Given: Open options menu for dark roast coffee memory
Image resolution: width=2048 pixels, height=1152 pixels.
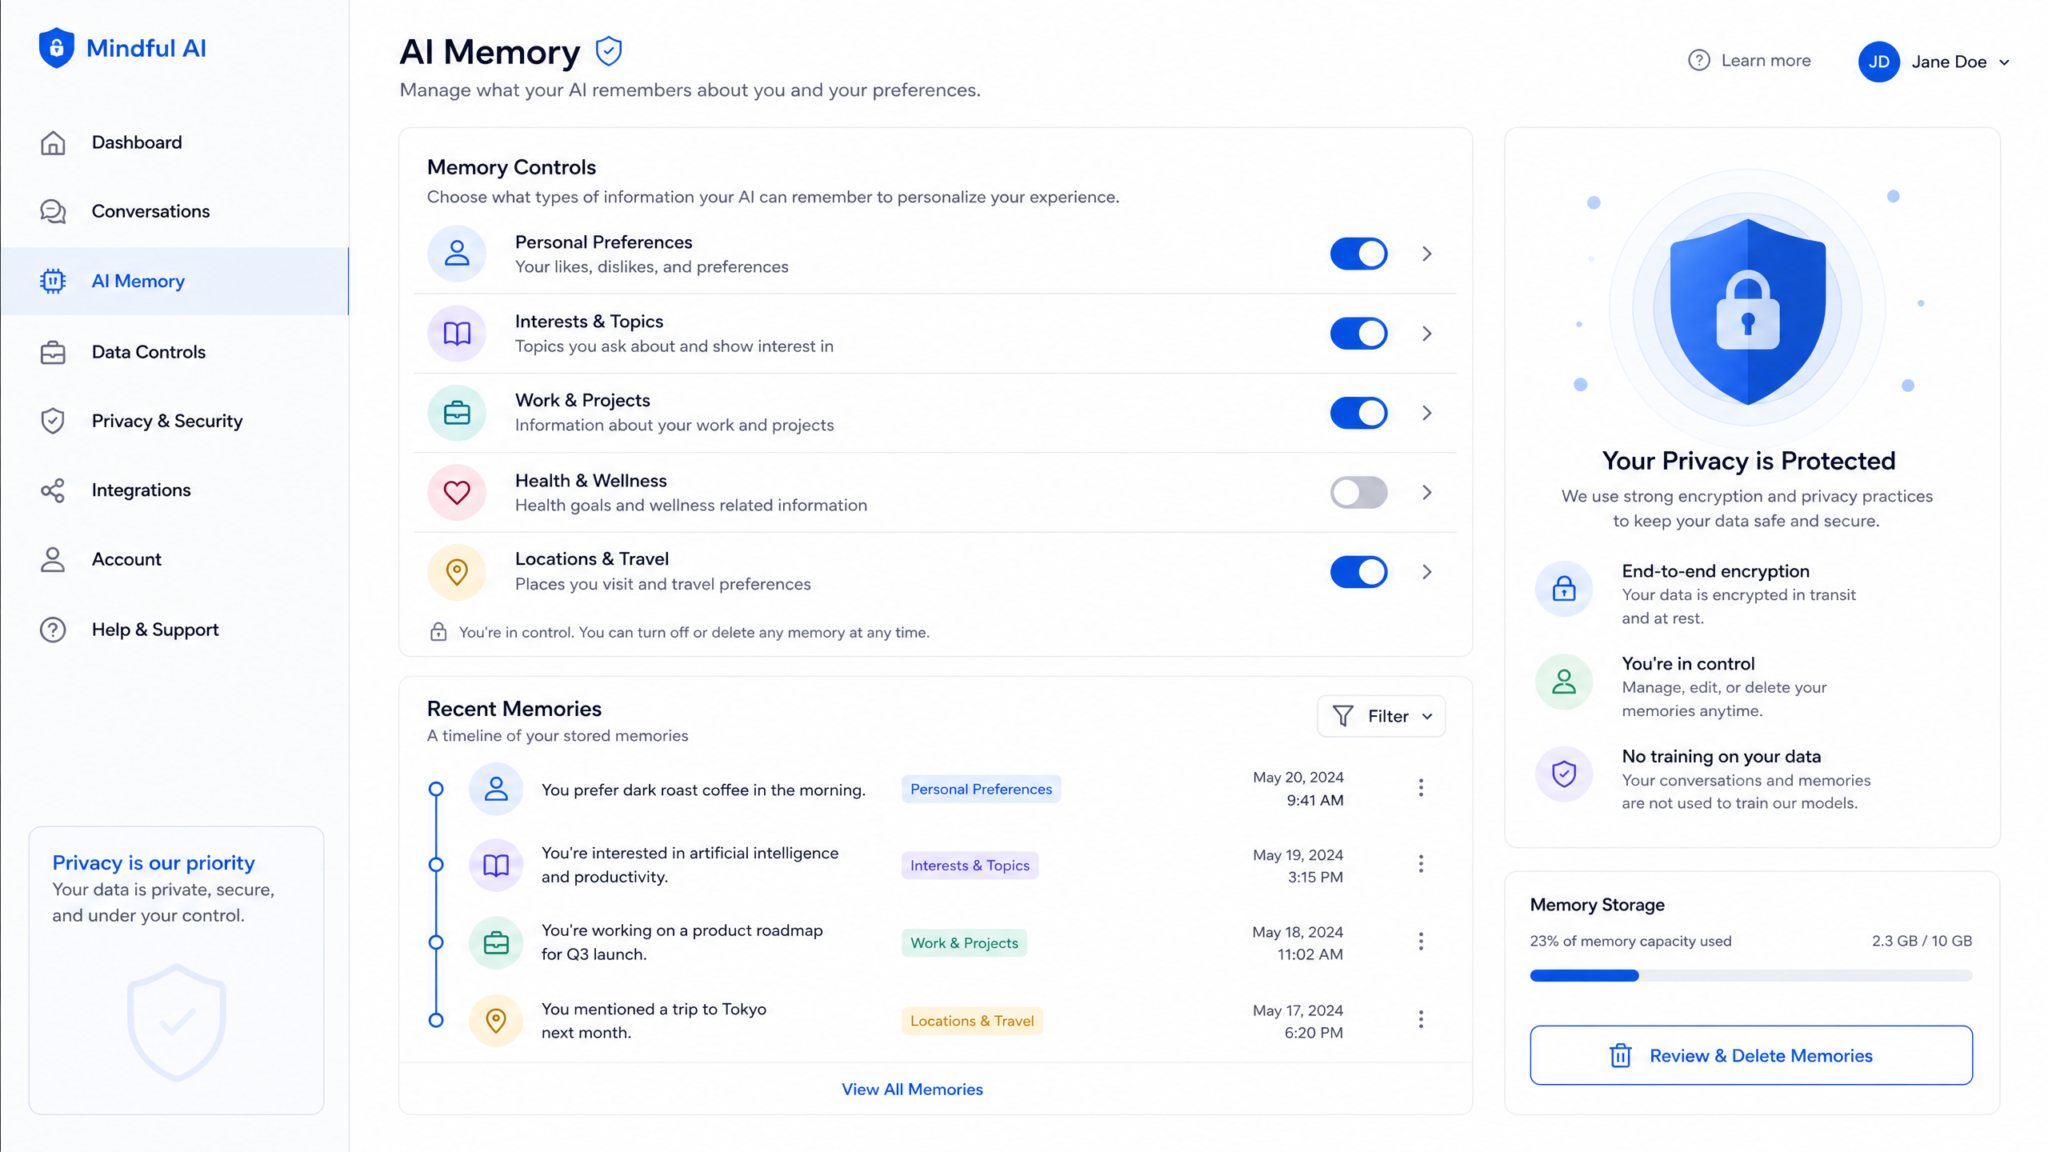Looking at the screenshot, I should [1421, 788].
